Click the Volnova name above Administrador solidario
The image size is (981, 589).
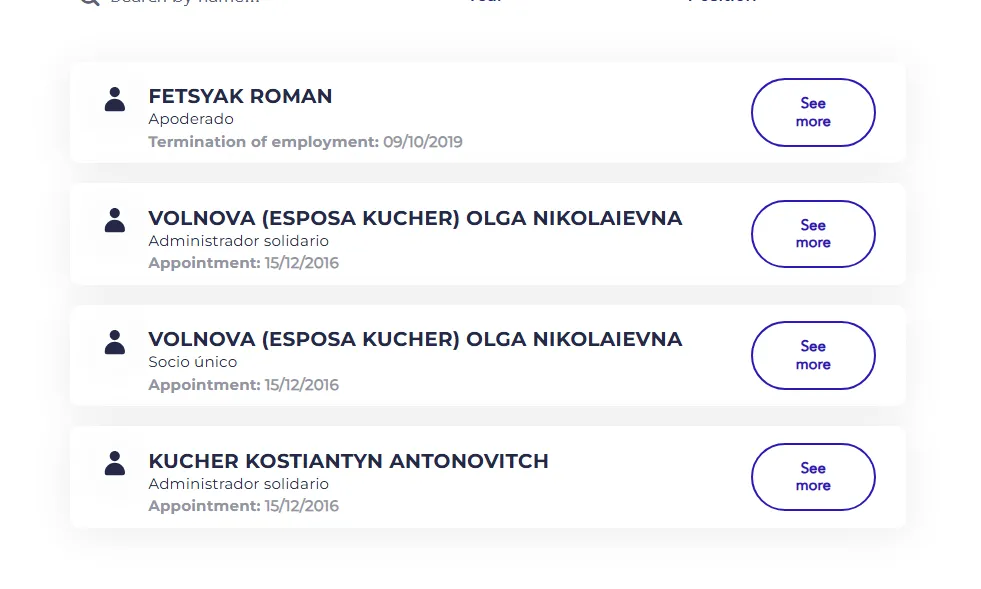pyautogui.click(x=415, y=218)
